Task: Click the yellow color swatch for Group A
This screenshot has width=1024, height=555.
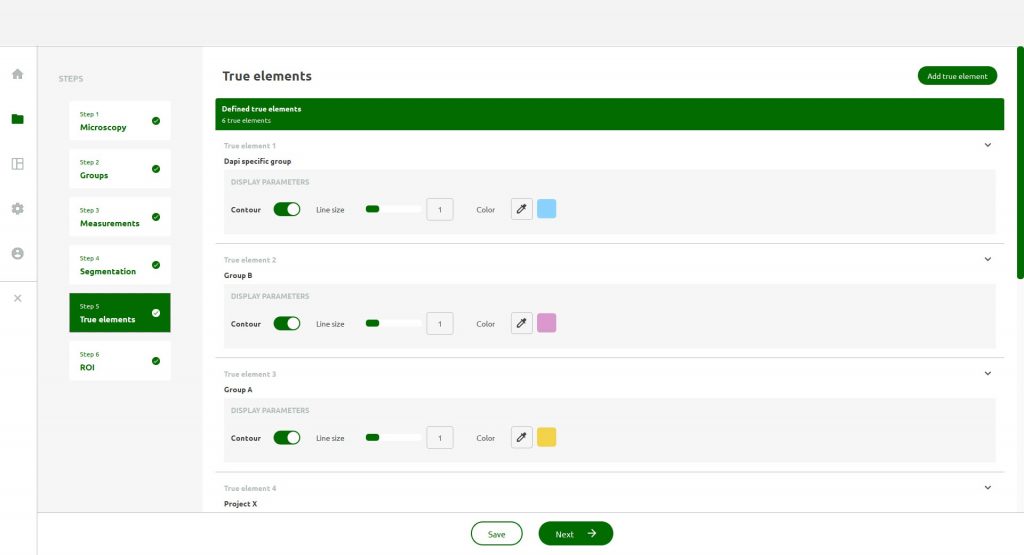Action: pos(546,437)
